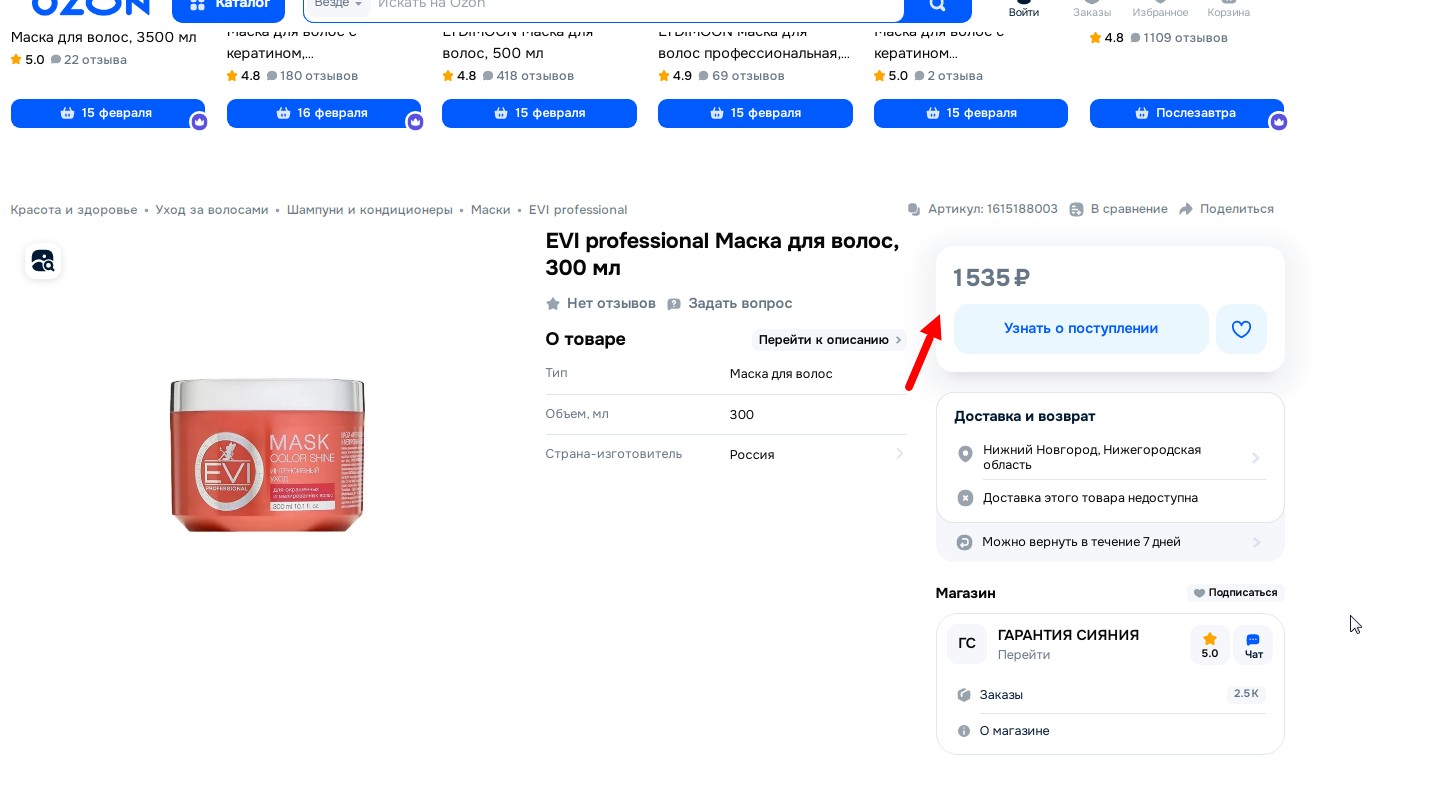1436x793 pixels.
Task: Click the 'Задать вопрос' question icon
Action: click(x=674, y=304)
